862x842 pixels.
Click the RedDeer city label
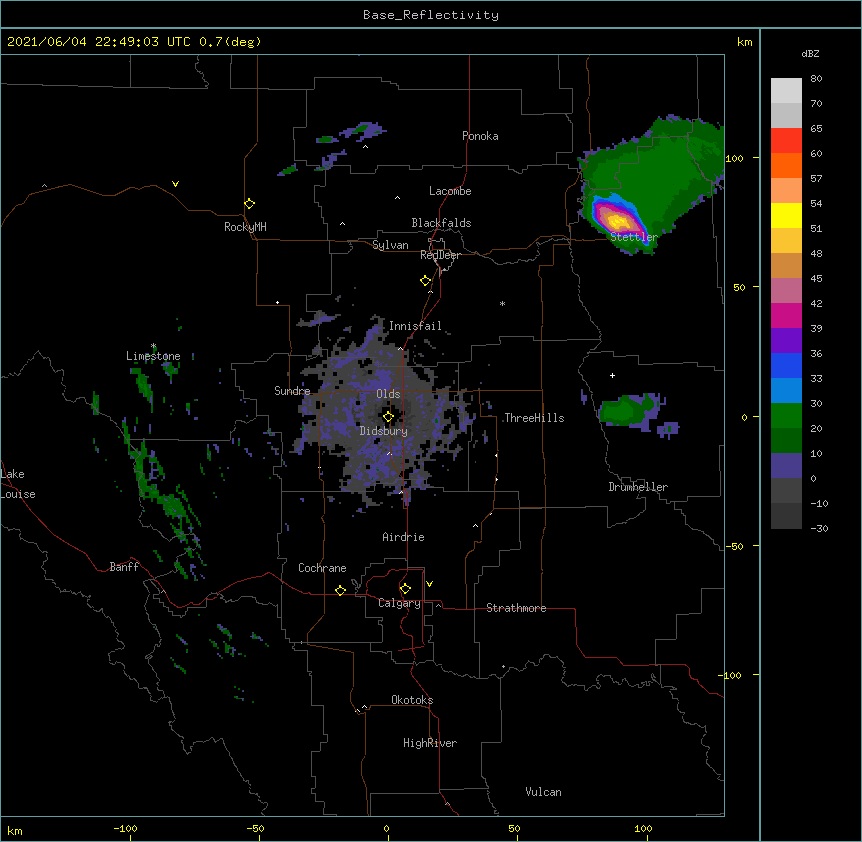click(x=440, y=255)
